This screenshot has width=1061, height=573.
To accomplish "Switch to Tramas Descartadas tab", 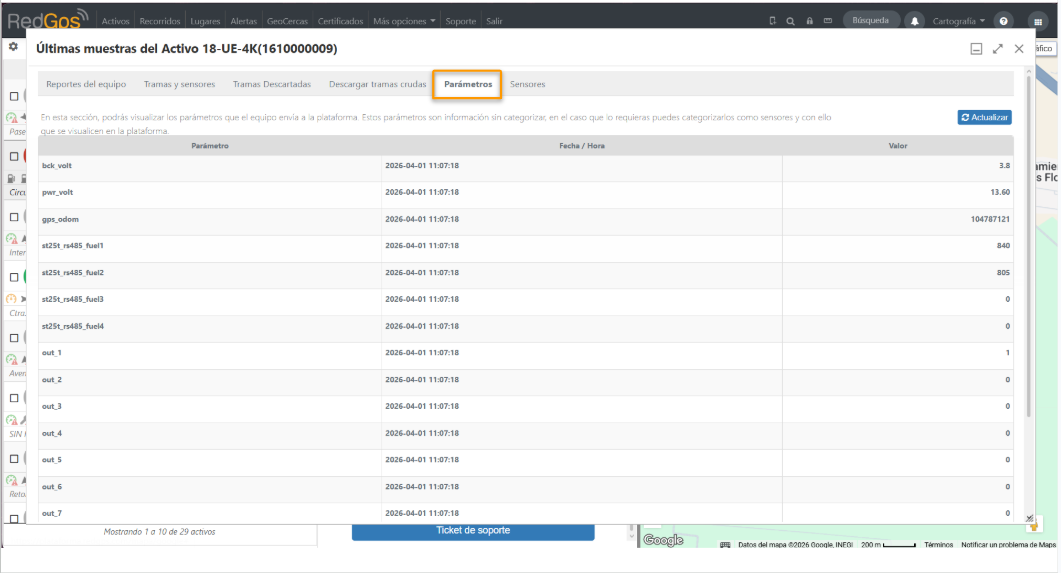I will click(x=272, y=84).
